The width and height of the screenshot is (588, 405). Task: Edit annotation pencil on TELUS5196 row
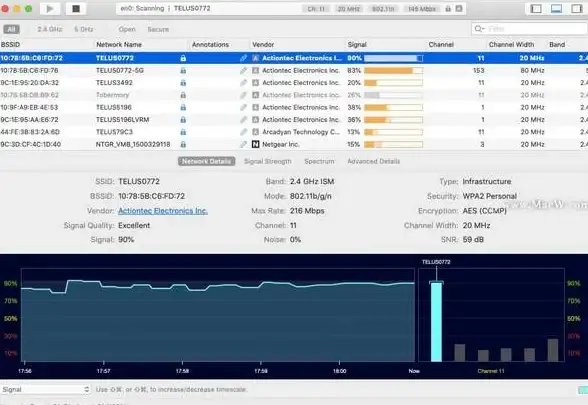pos(243,108)
